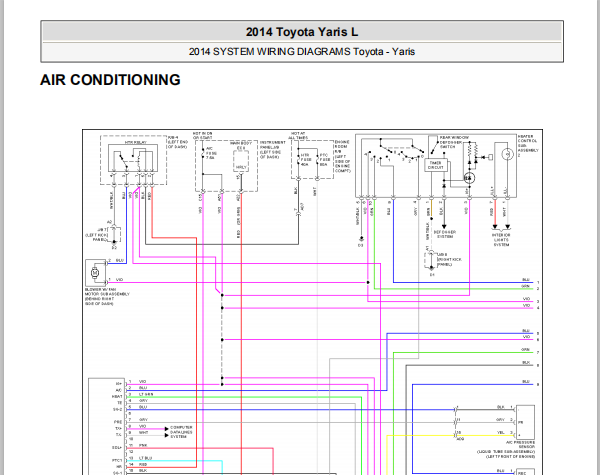This screenshot has height=475, width=600.
Task: Click 'INTERIOR LIGHTS SYSTEM' label
Action: tap(501, 240)
